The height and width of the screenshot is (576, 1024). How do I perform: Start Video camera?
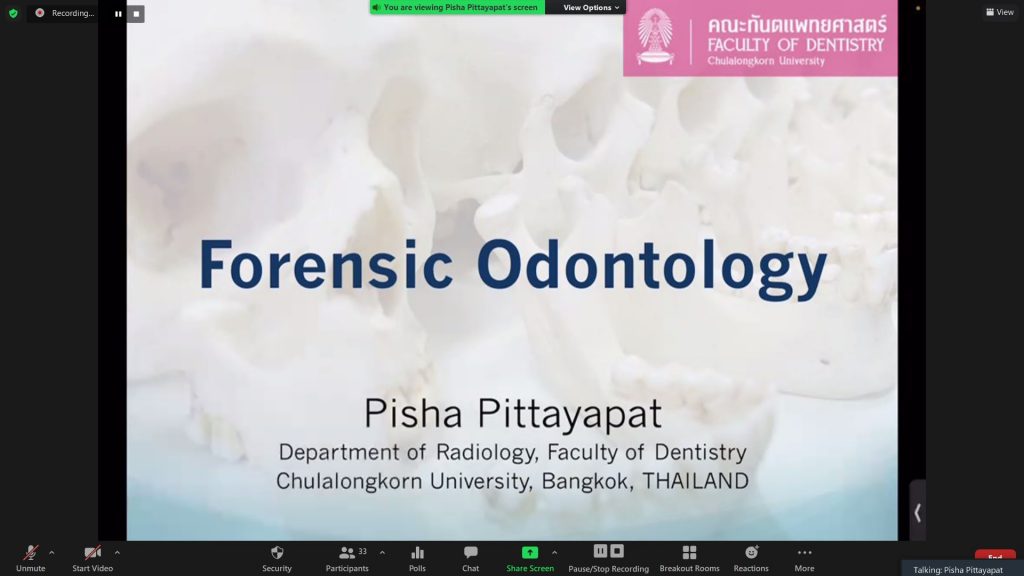92,558
